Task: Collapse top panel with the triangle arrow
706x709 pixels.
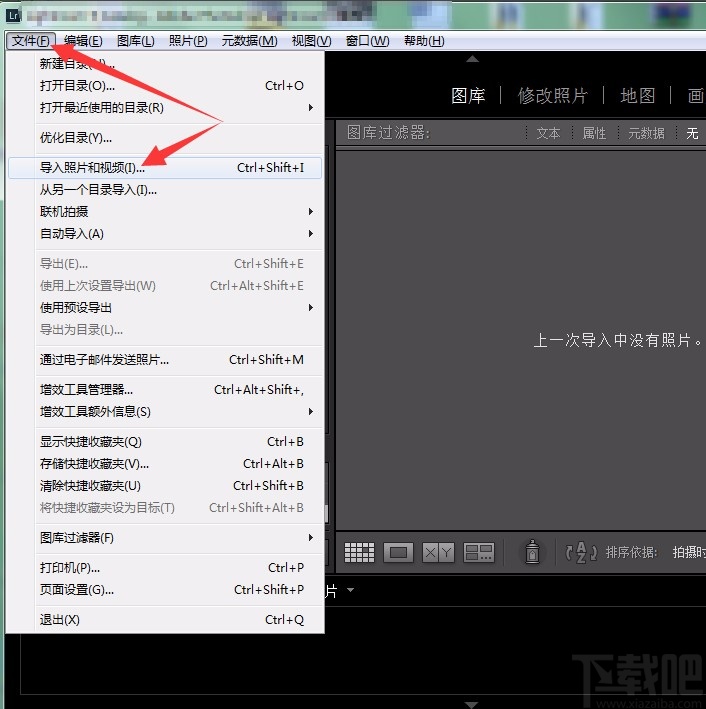Action: [472, 59]
